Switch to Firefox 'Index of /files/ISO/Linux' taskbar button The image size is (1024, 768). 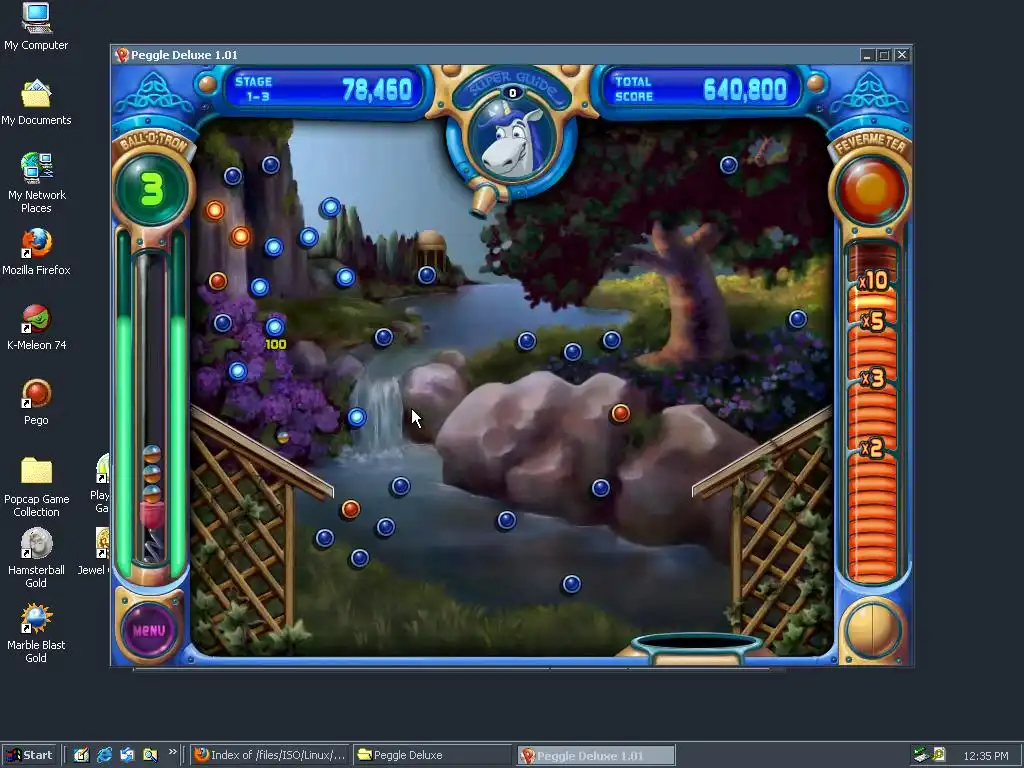pos(270,755)
